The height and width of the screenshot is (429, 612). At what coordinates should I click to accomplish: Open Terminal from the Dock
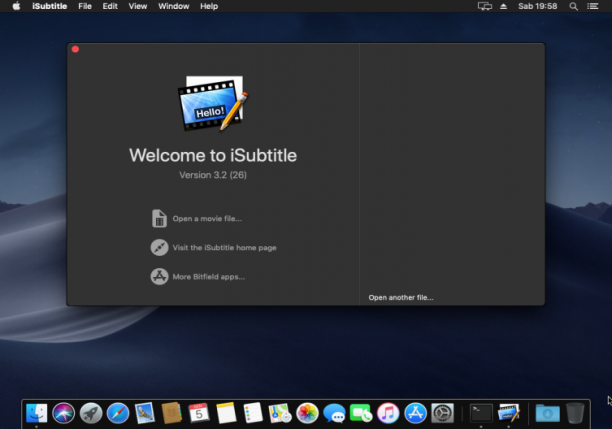(481, 413)
